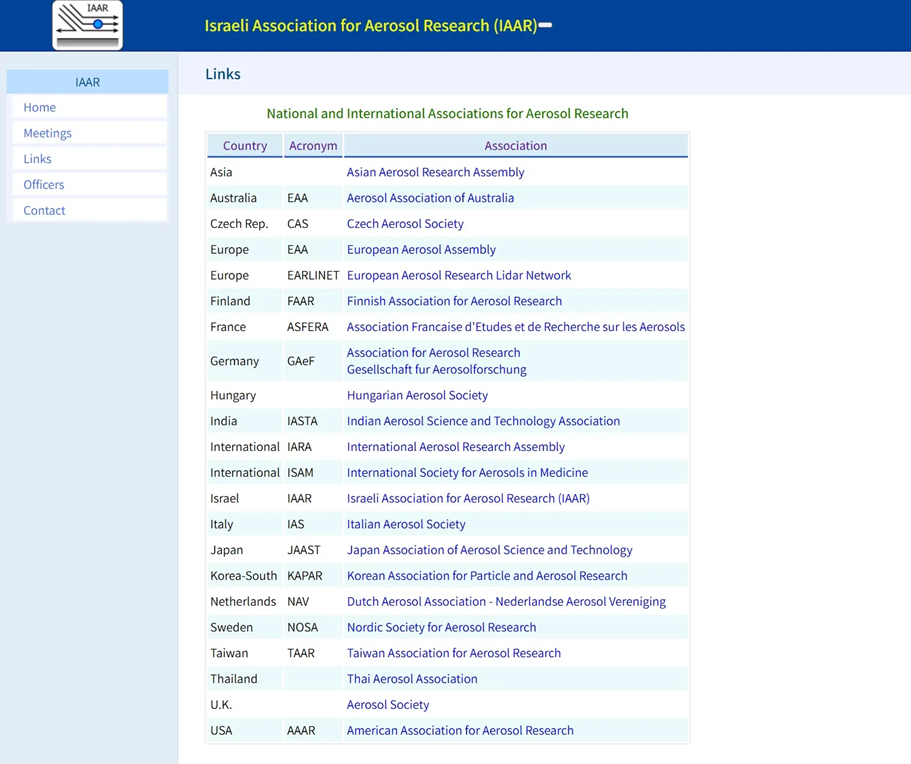Visit the Czech Aerosol Society link

click(405, 224)
